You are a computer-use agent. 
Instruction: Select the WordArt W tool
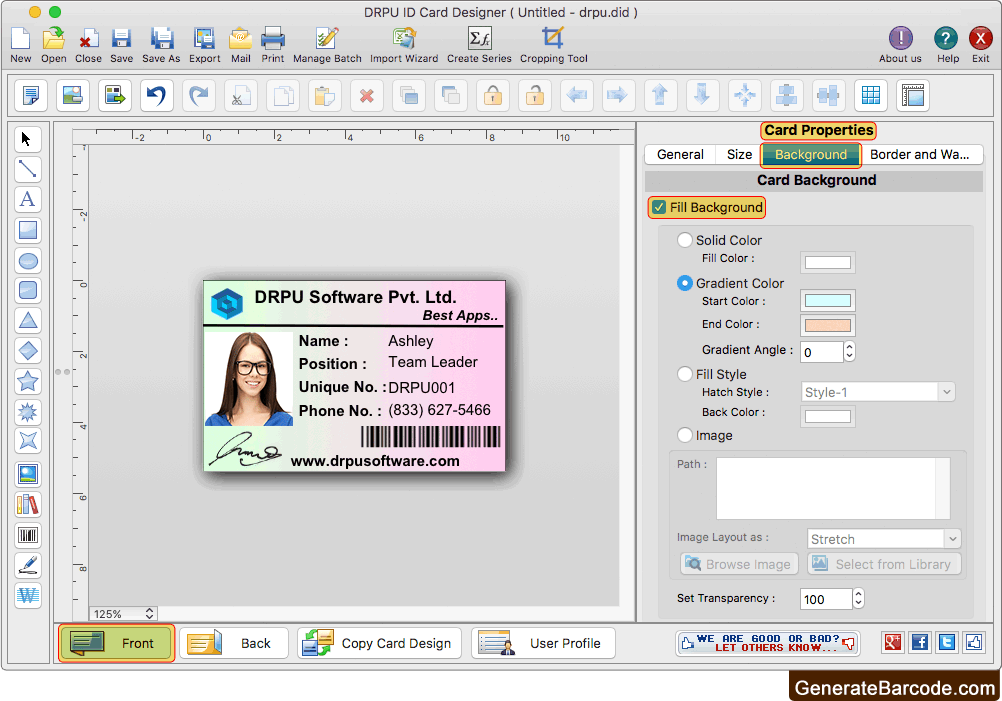click(27, 596)
